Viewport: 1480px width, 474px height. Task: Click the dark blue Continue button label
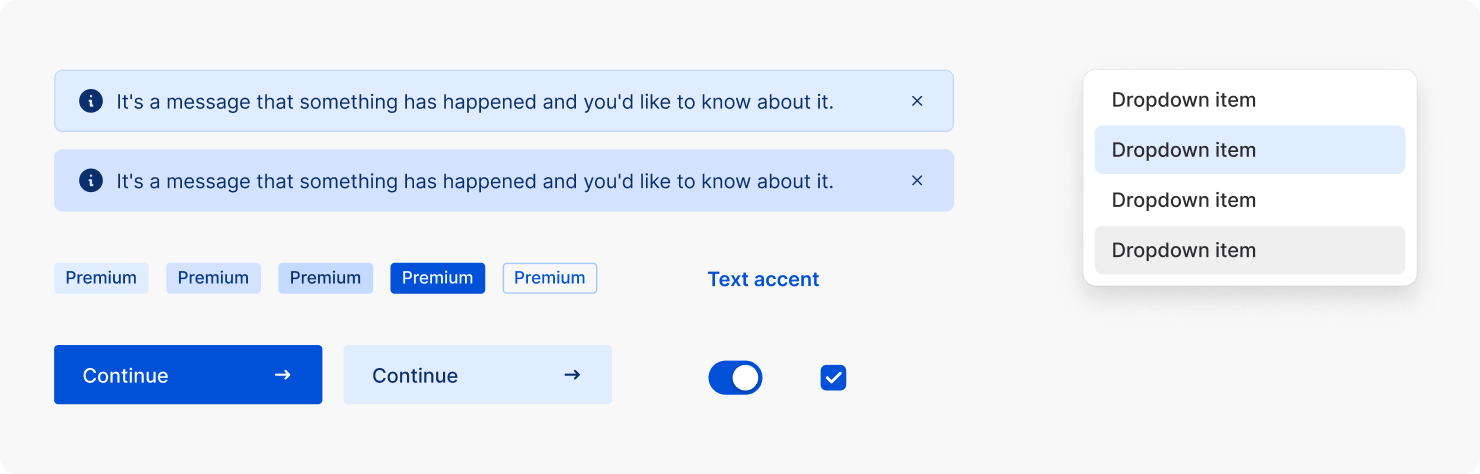point(125,376)
